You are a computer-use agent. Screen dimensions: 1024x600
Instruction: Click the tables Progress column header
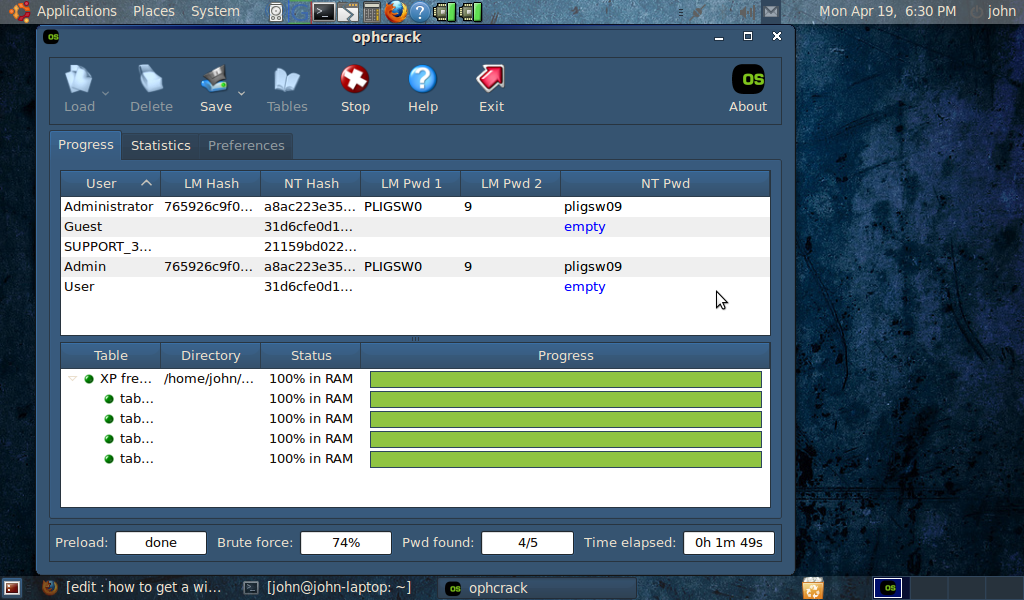click(566, 356)
